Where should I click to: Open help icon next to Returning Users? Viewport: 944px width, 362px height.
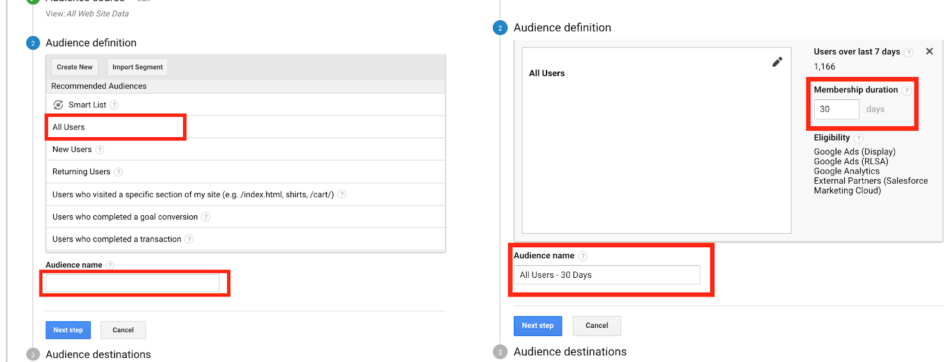pos(118,172)
